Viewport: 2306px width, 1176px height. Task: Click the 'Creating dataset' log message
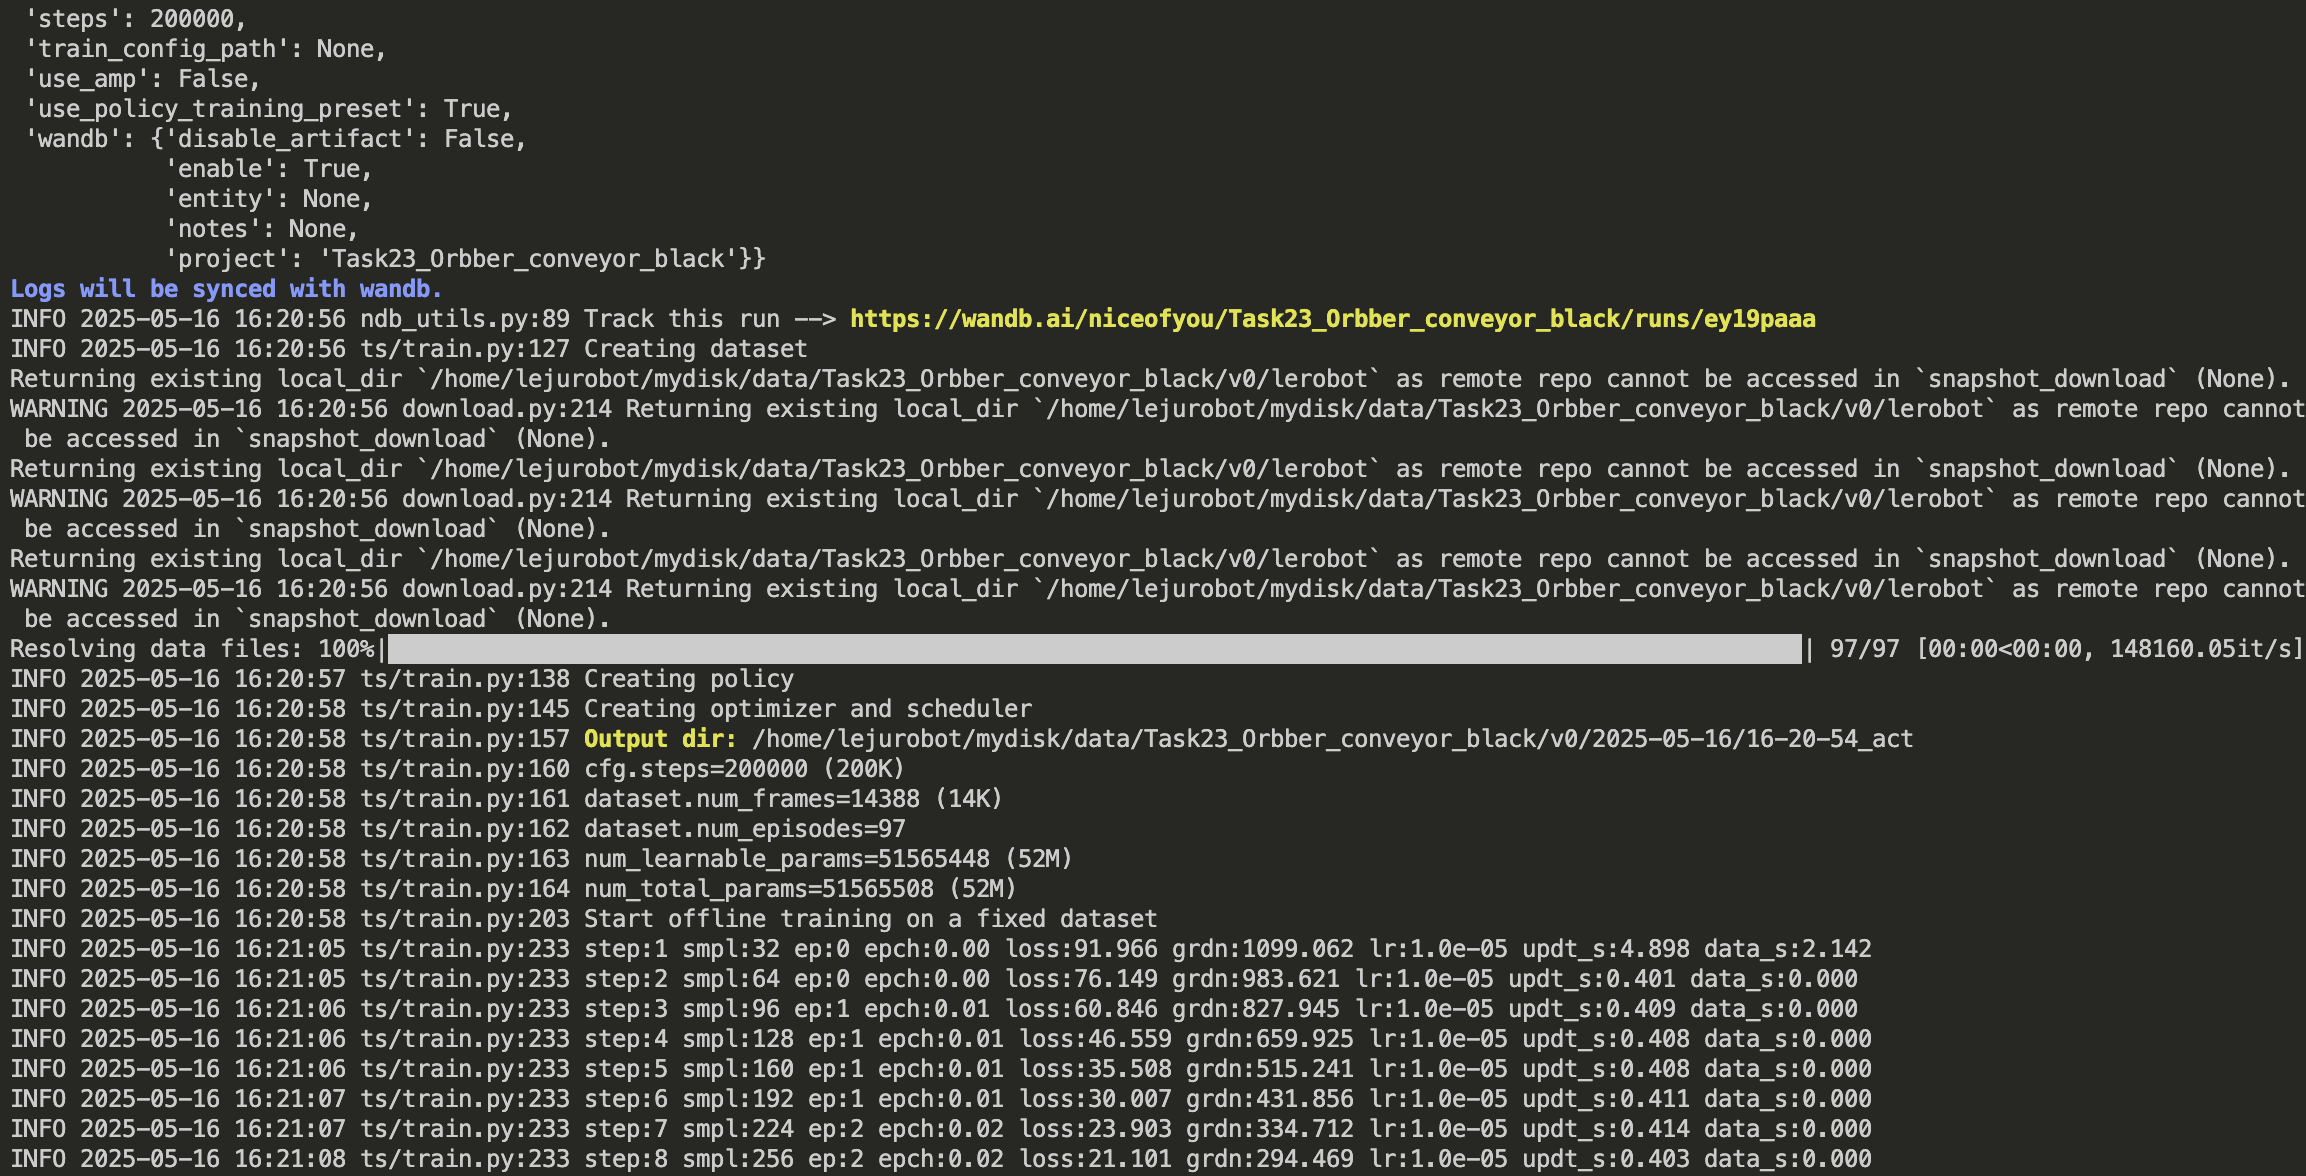[x=695, y=349]
